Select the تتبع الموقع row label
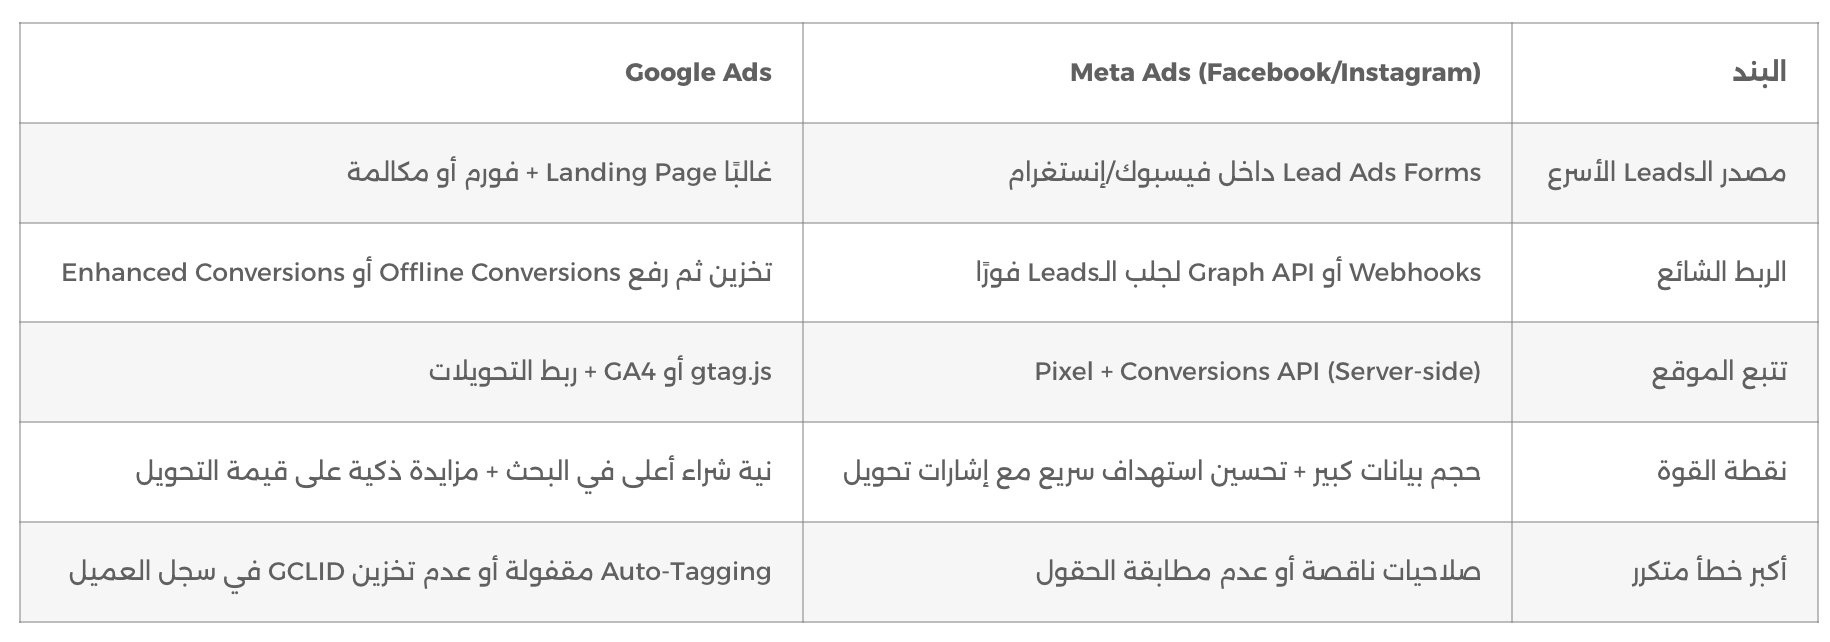Screen dimensions: 1830x642 tap(1718, 371)
